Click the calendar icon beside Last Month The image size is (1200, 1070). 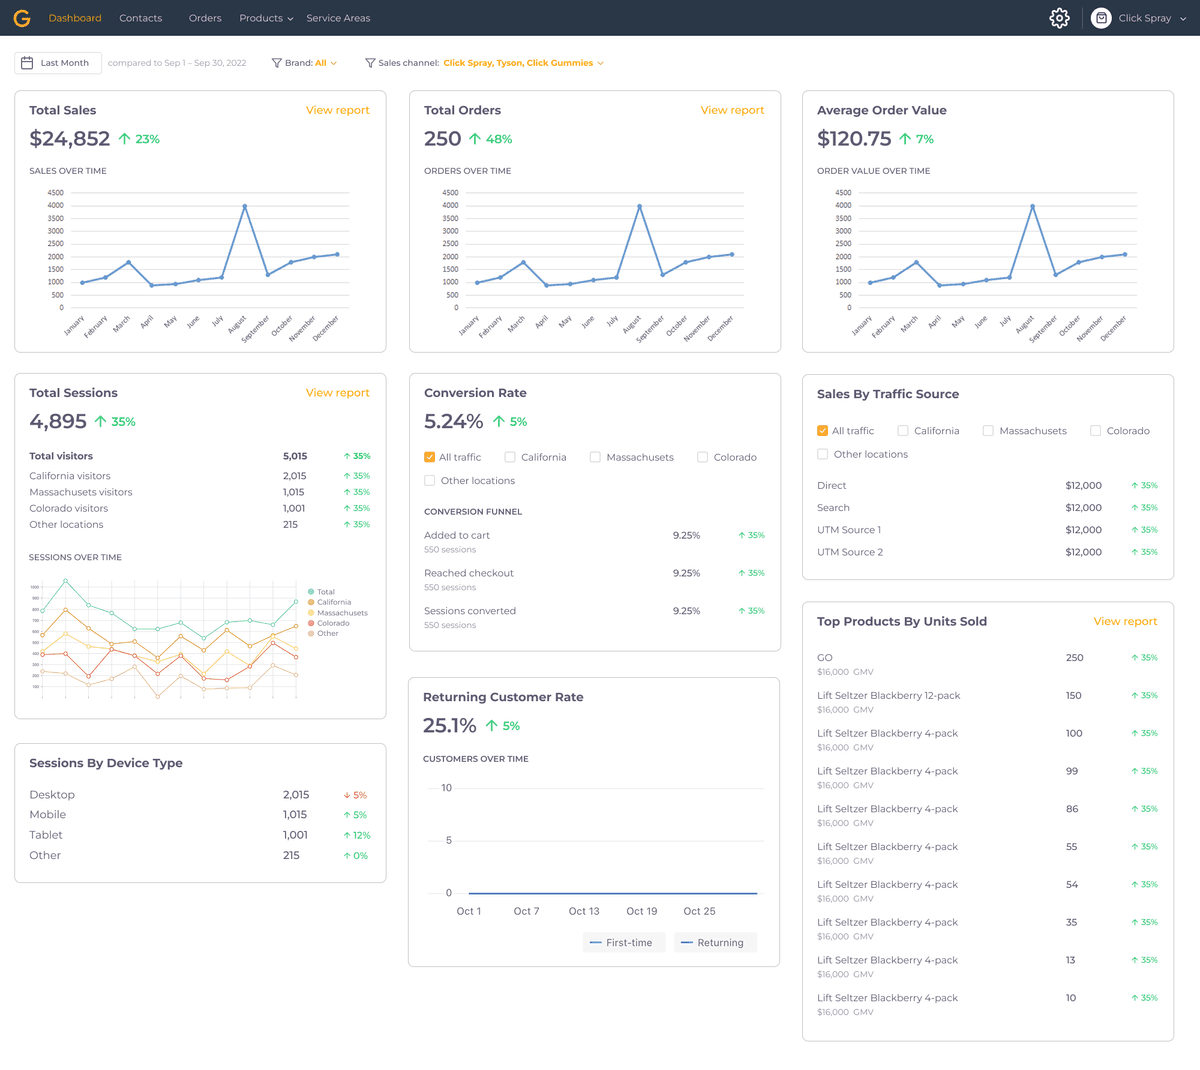point(27,62)
